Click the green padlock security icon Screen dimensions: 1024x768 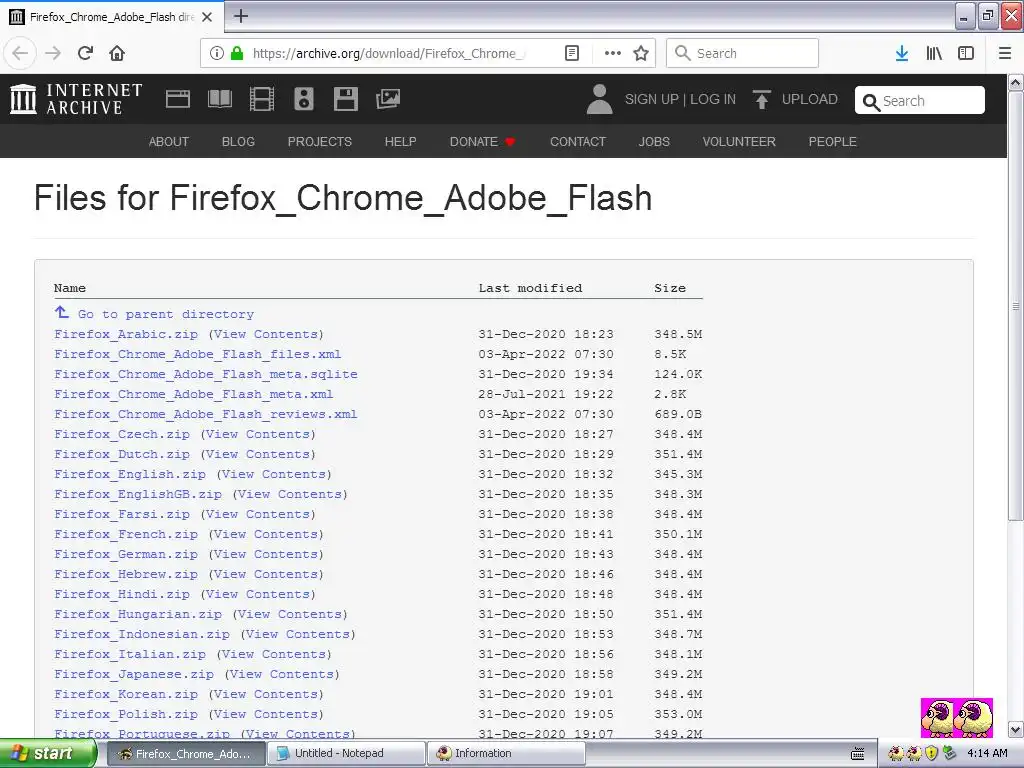click(x=237, y=53)
